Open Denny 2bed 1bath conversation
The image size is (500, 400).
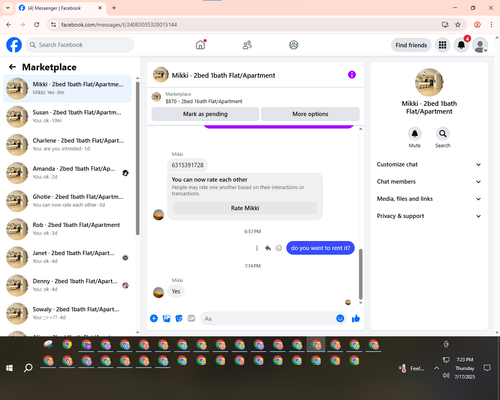pyautogui.click(x=67, y=285)
